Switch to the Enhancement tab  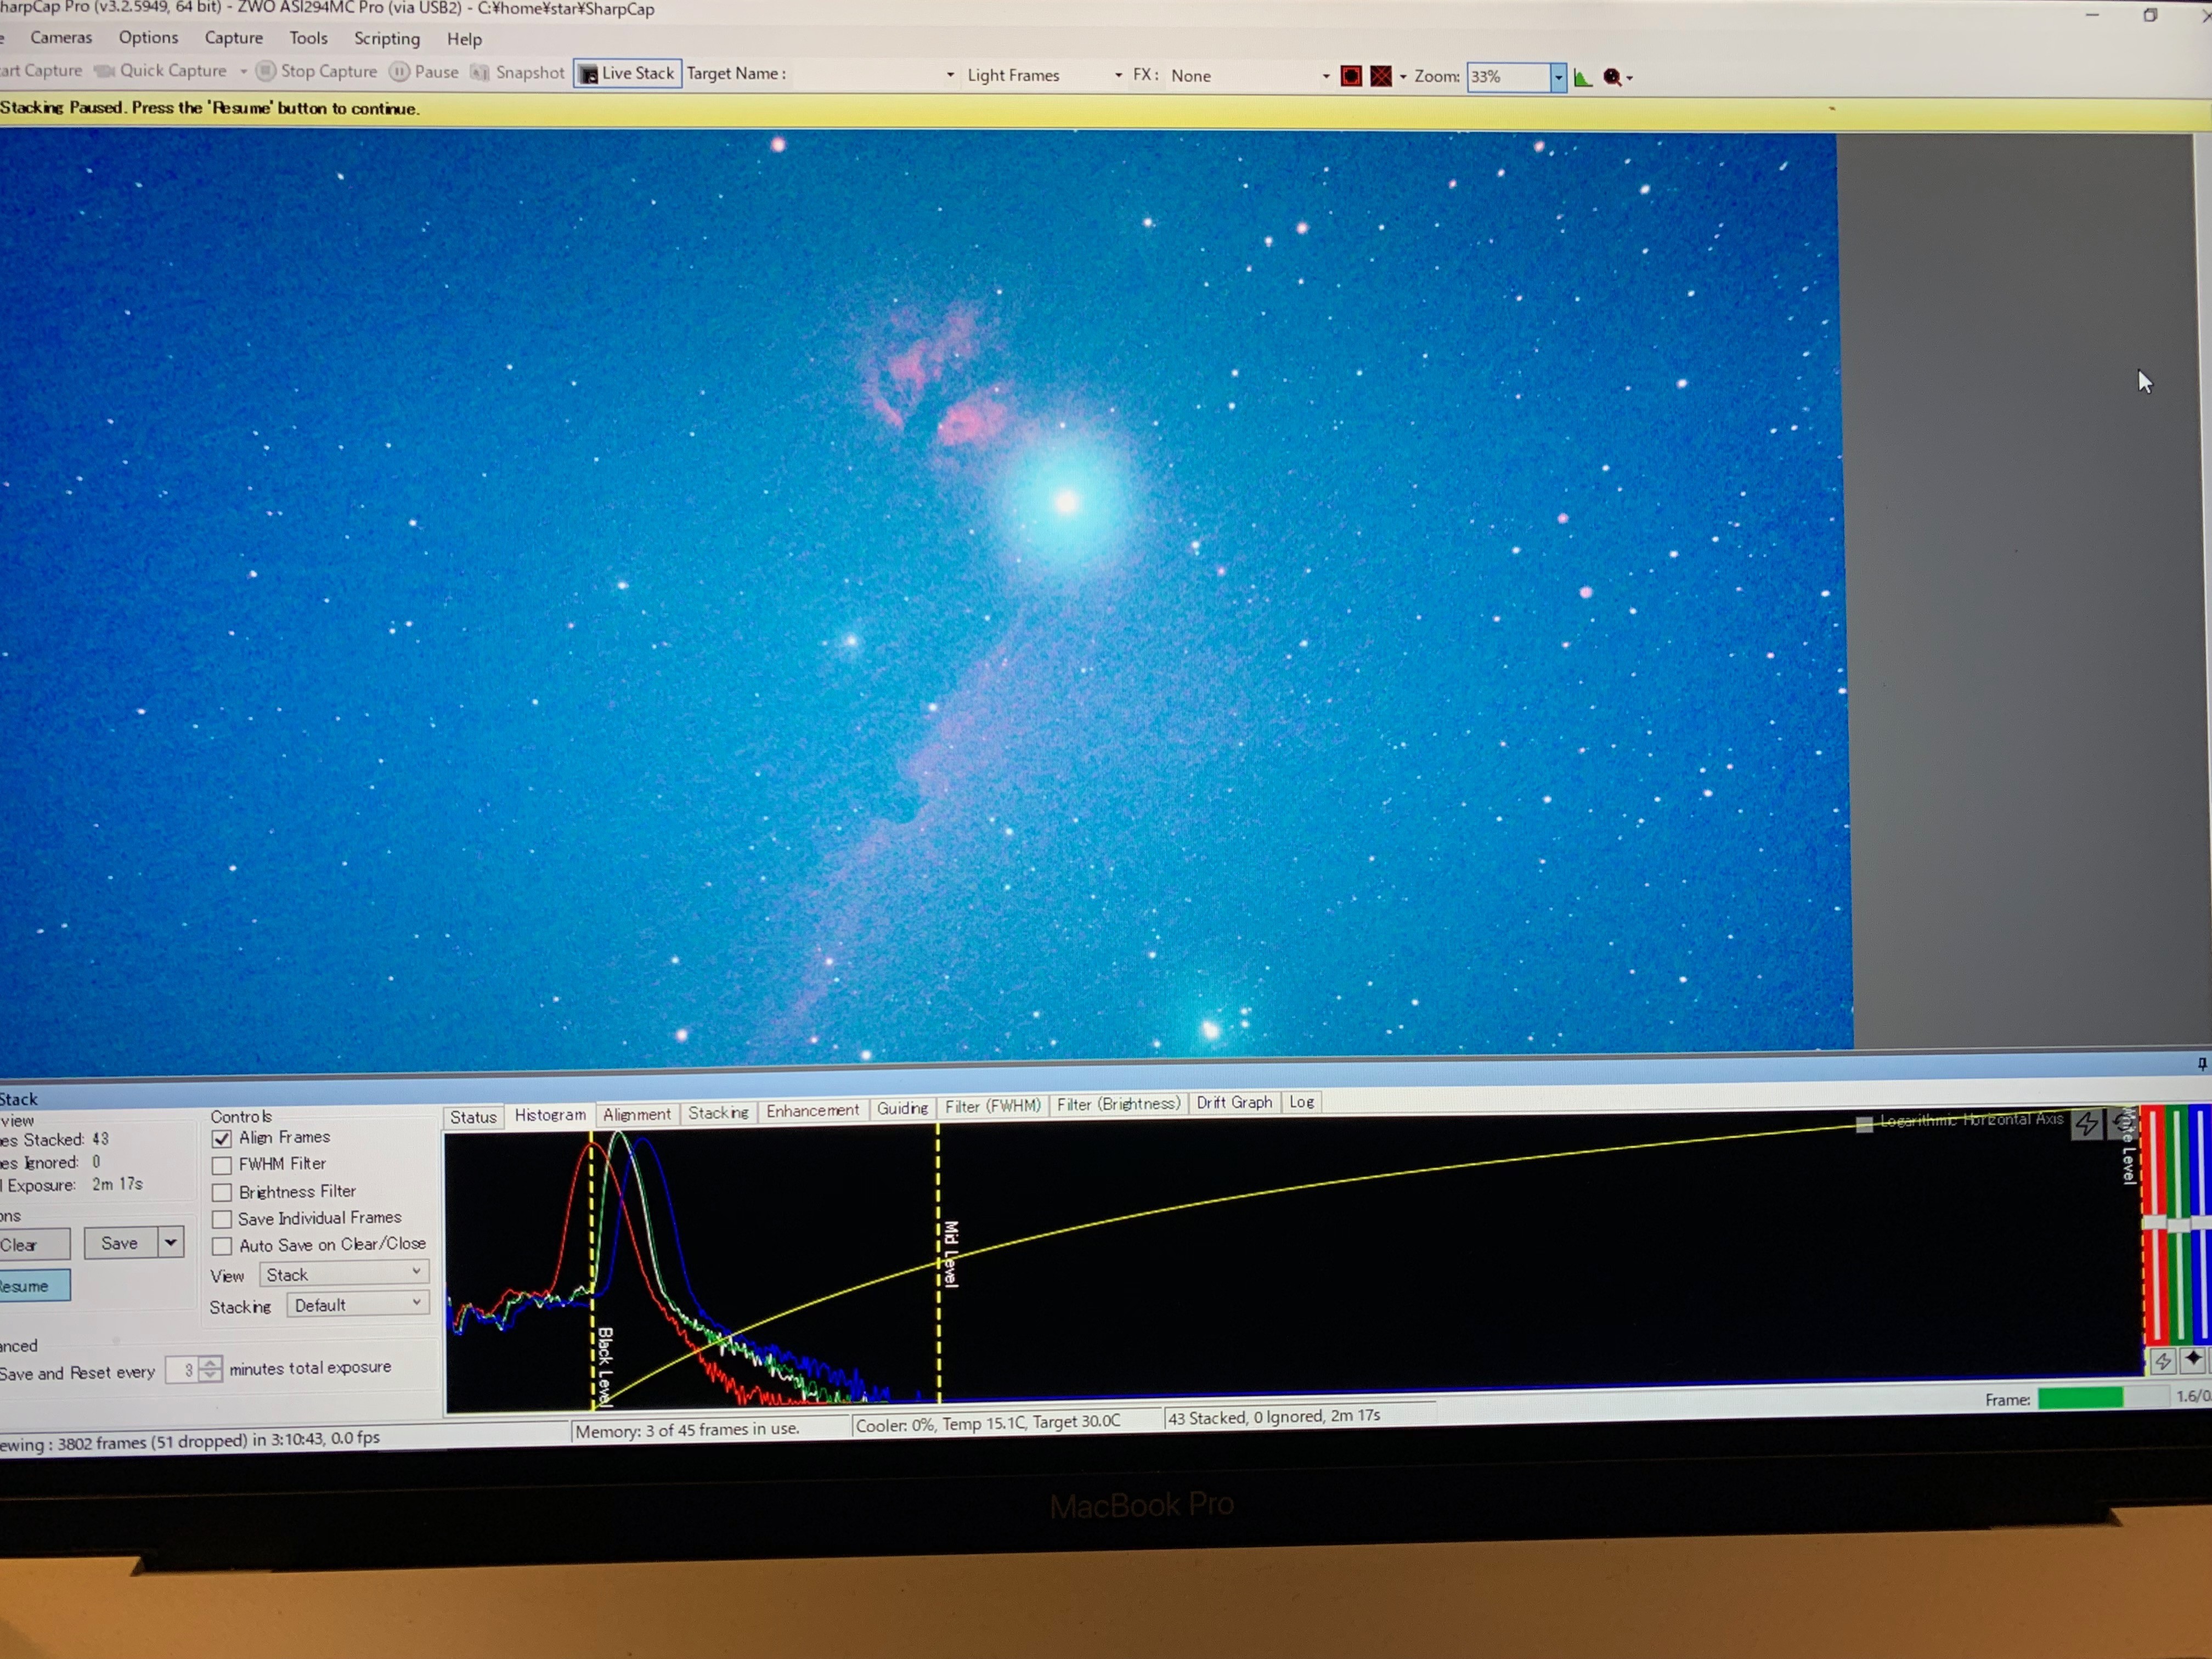[812, 1110]
